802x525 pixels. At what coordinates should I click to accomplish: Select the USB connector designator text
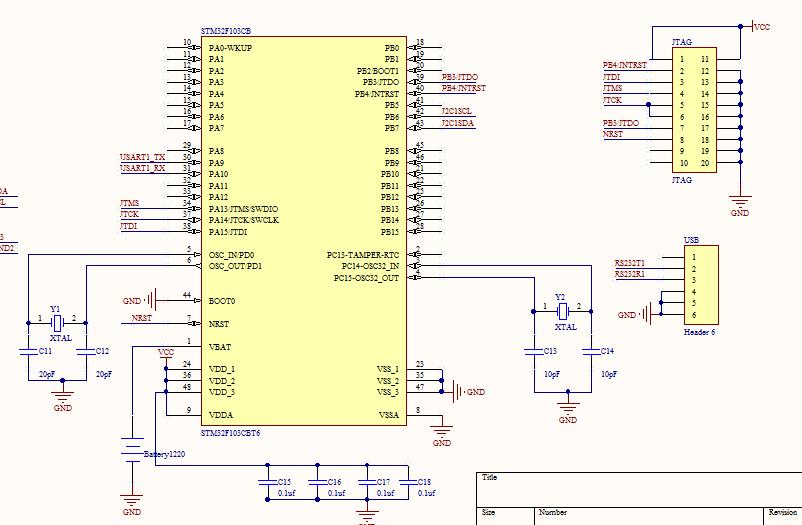[x=692, y=240]
